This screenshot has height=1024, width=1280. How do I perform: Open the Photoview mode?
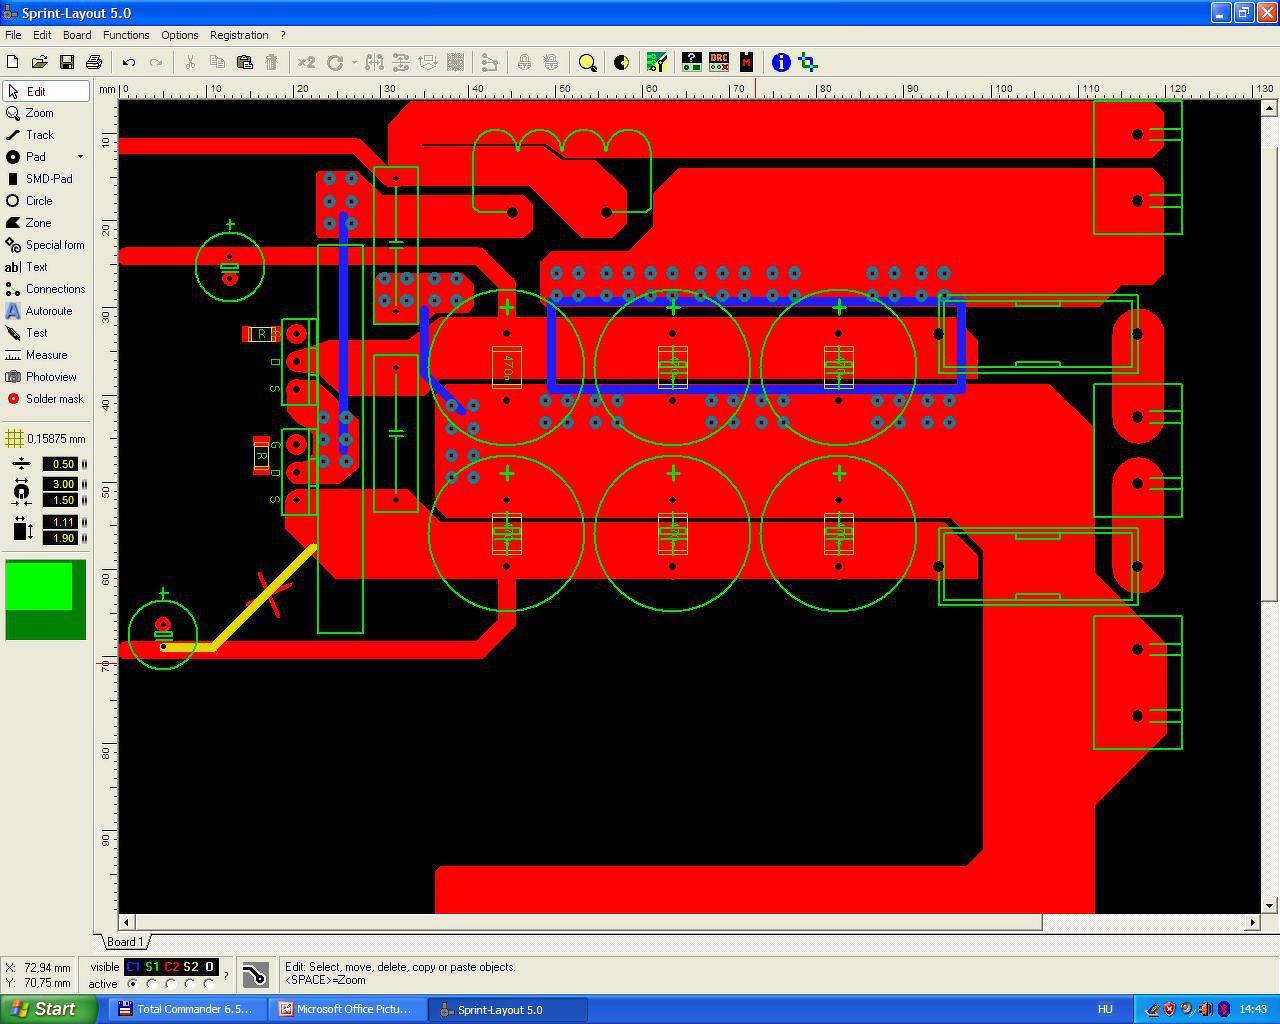tap(46, 377)
